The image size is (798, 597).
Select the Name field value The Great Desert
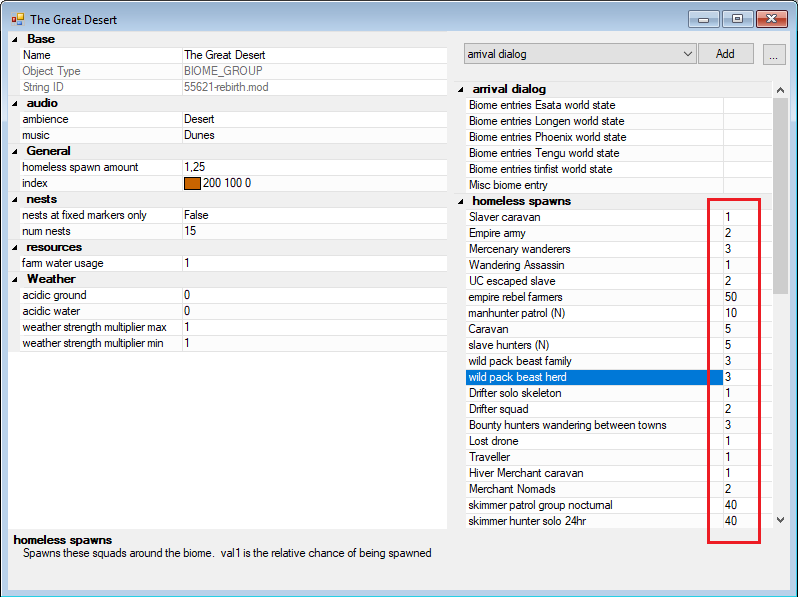pos(315,55)
